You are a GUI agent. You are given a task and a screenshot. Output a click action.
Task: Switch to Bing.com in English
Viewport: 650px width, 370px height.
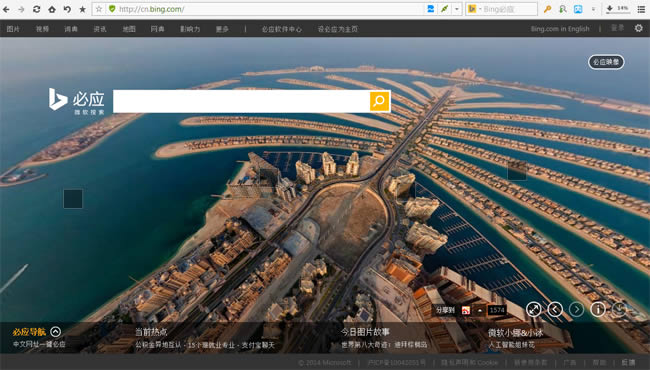[x=560, y=29]
